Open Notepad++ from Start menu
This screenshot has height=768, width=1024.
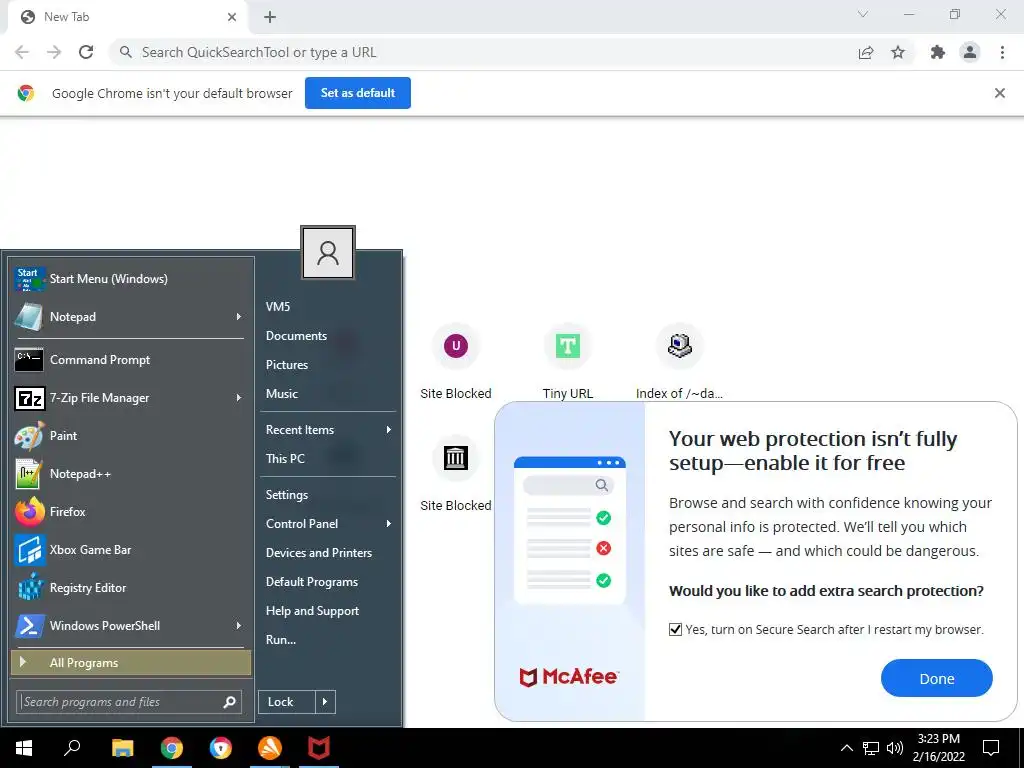click(x=129, y=473)
